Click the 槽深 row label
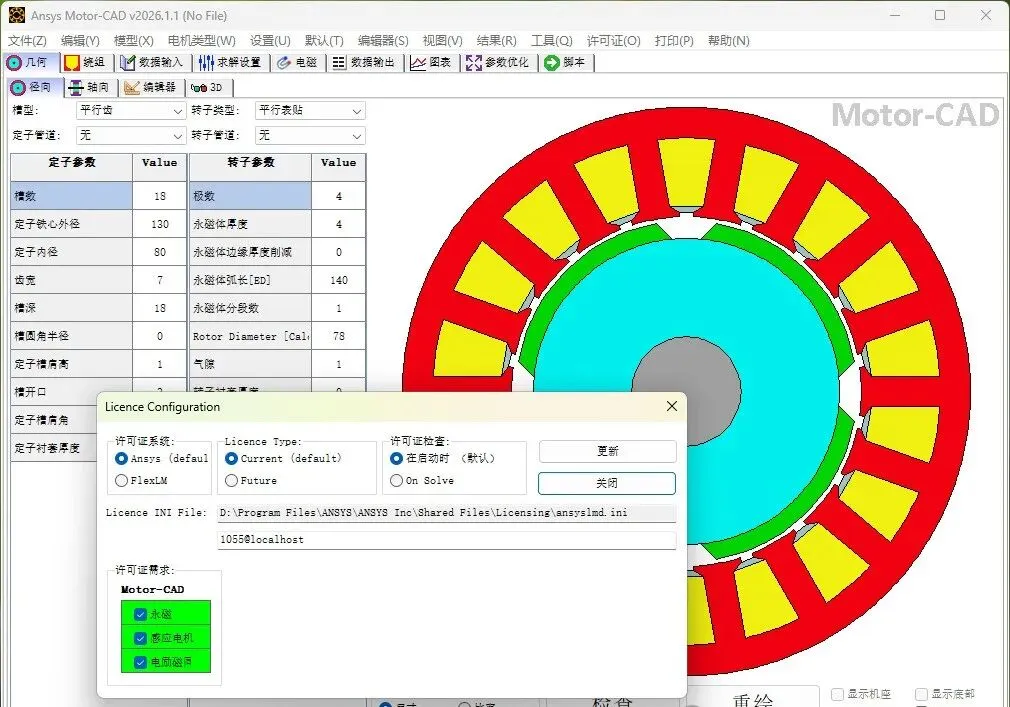The image size is (1010, 707). click(71, 308)
